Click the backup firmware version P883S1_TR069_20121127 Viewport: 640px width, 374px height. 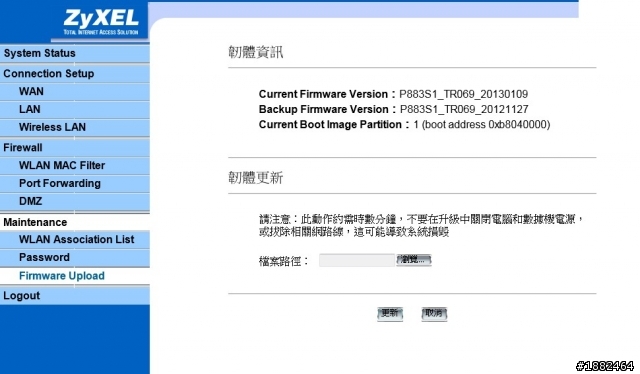pos(464,109)
